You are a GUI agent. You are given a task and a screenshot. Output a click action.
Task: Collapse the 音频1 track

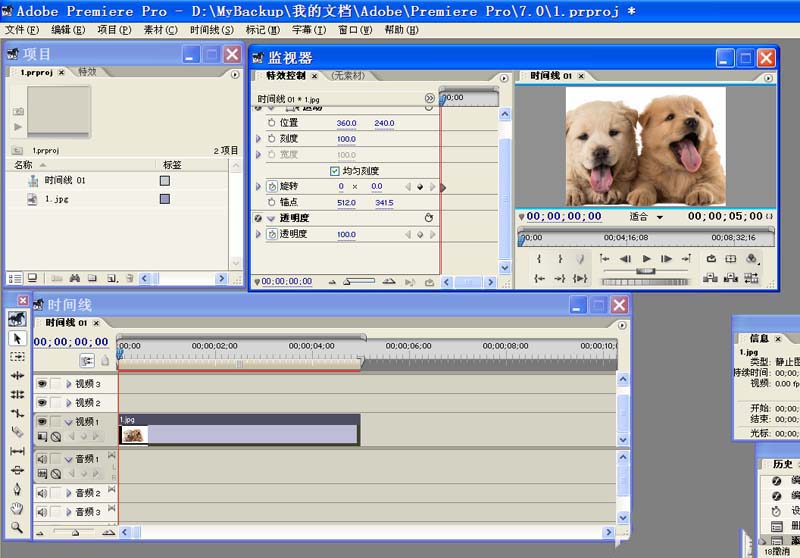[68, 460]
